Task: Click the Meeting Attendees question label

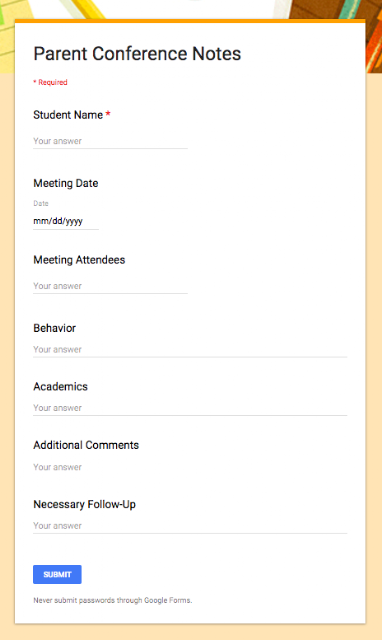Action: (x=79, y=260)
